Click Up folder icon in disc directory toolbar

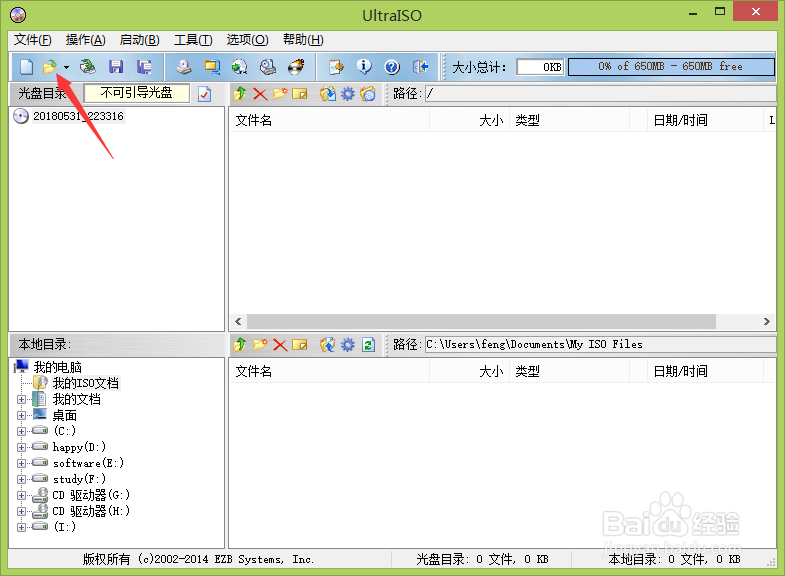[240, 94]
